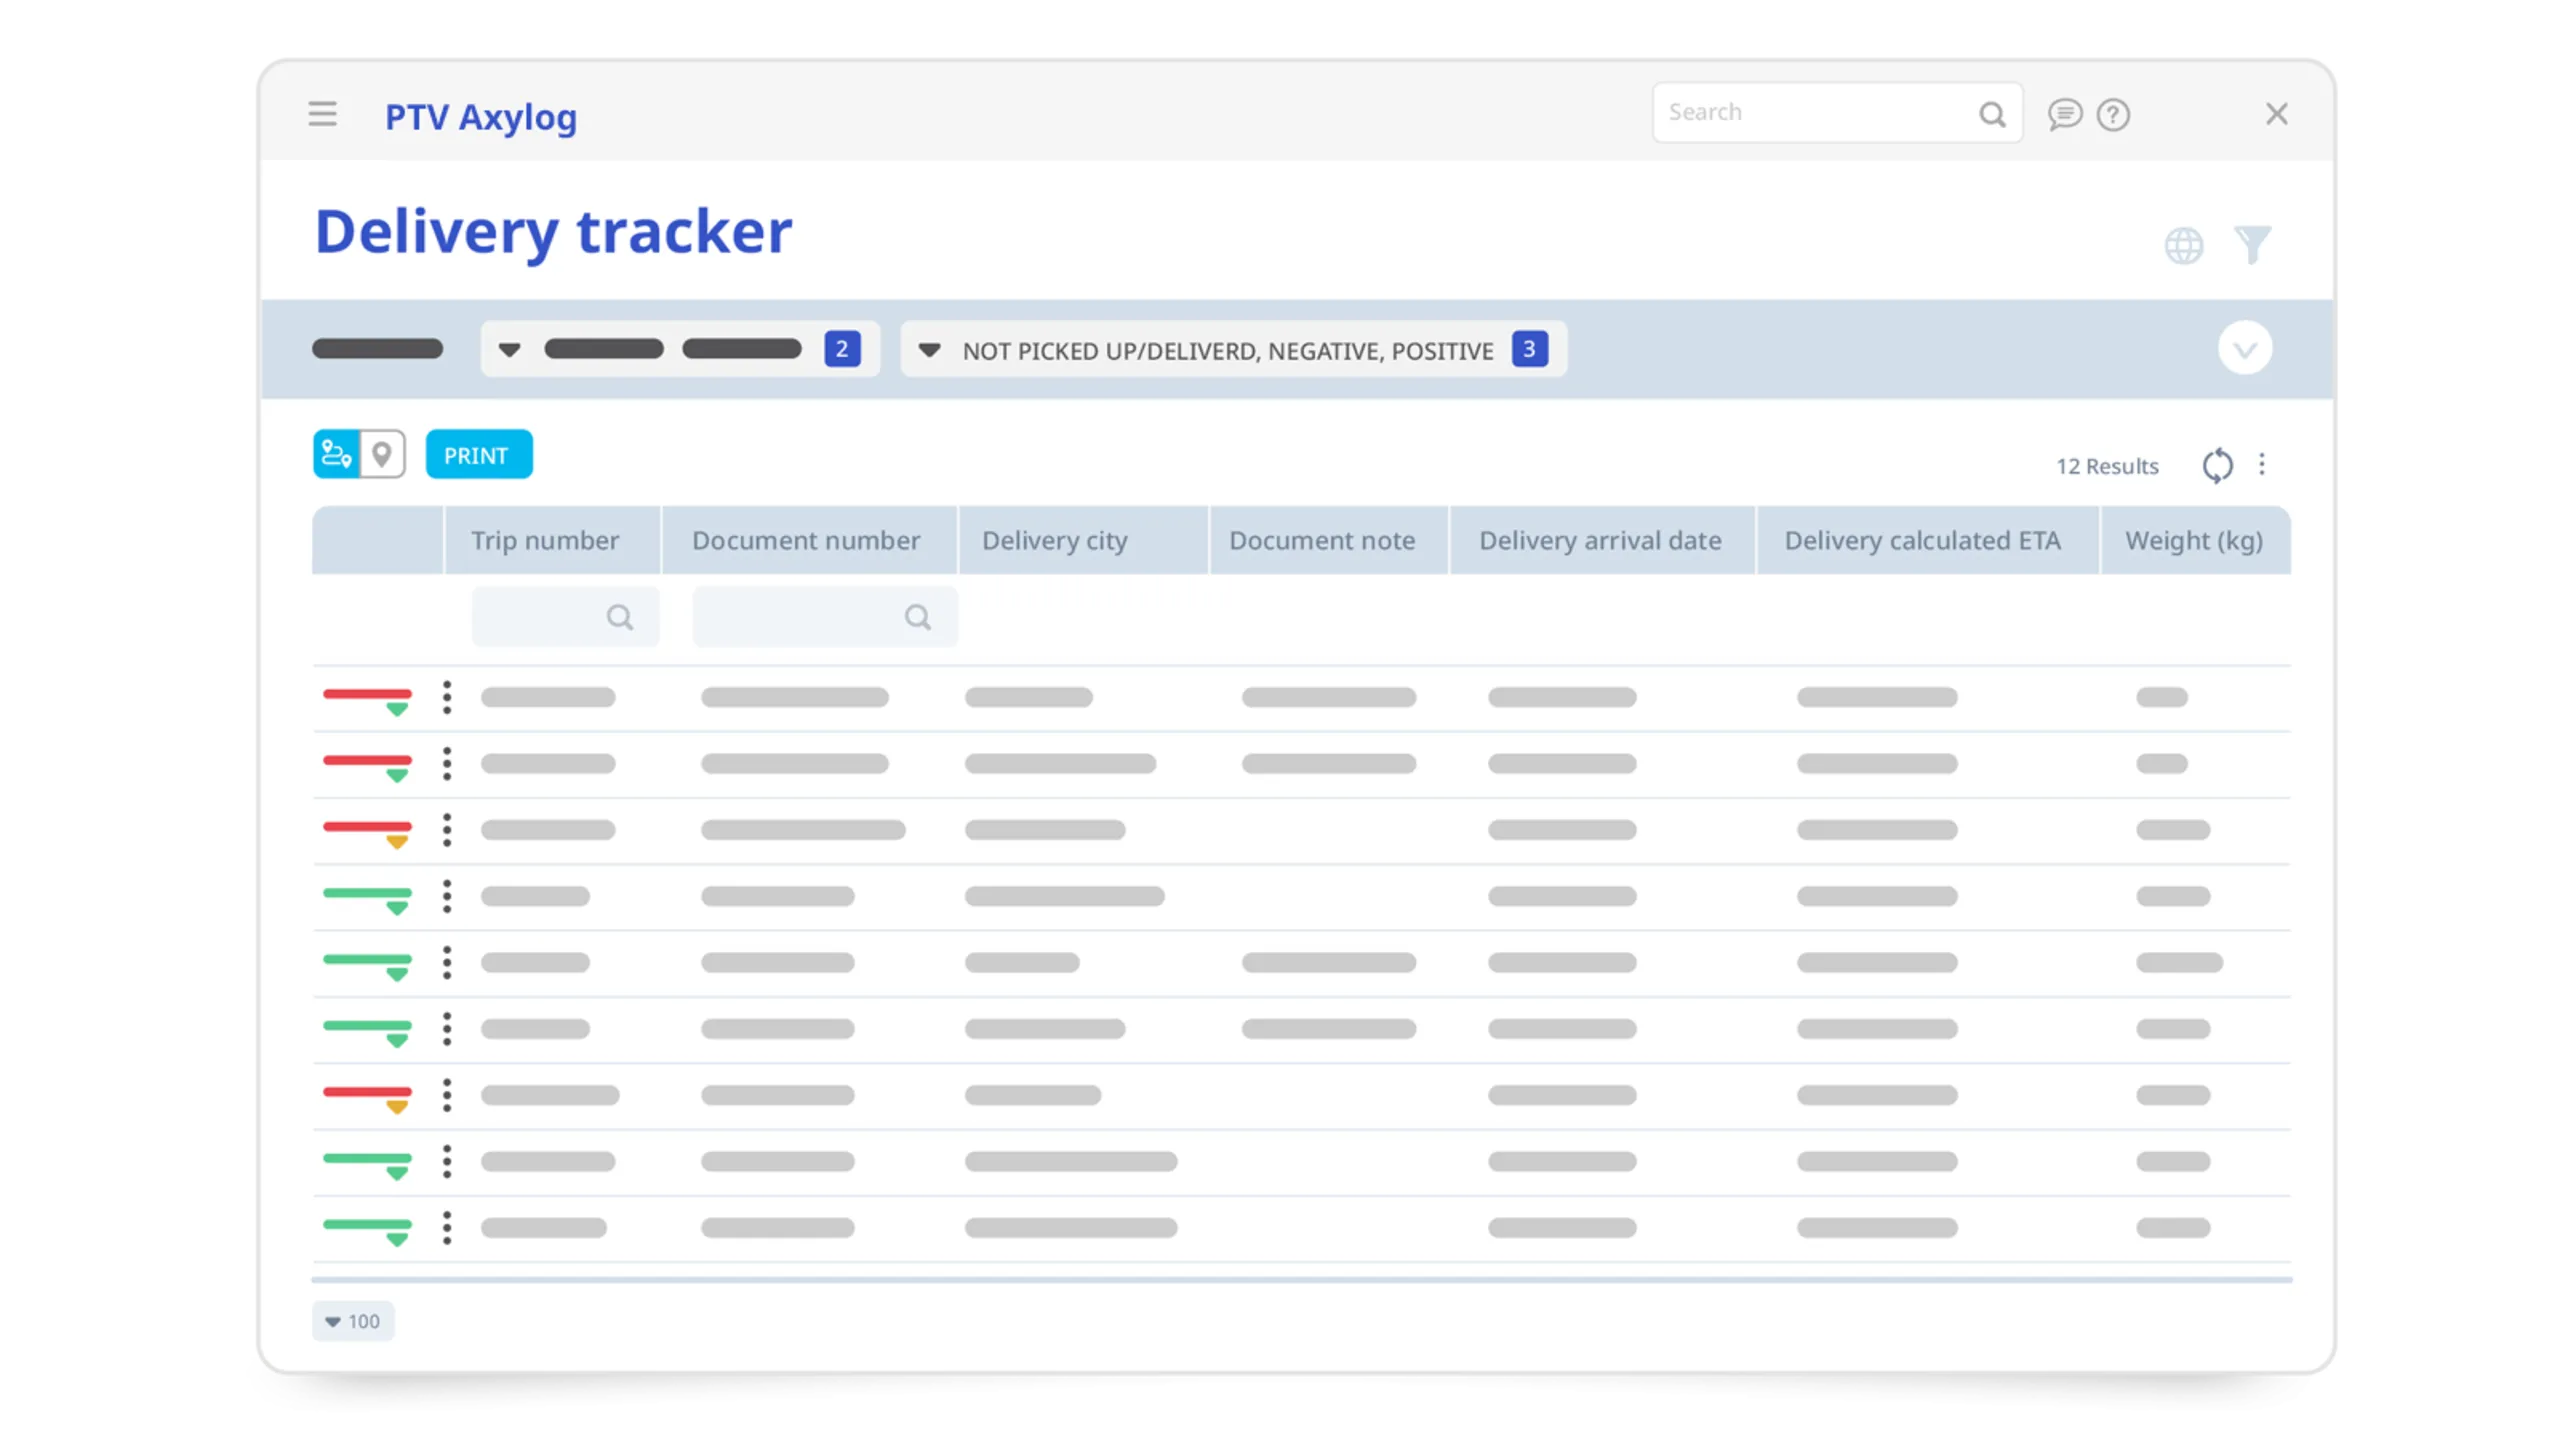Click first row's red status indicator
The width and height of the screenshot is (2560, 1440).
(x=367, y=700)
